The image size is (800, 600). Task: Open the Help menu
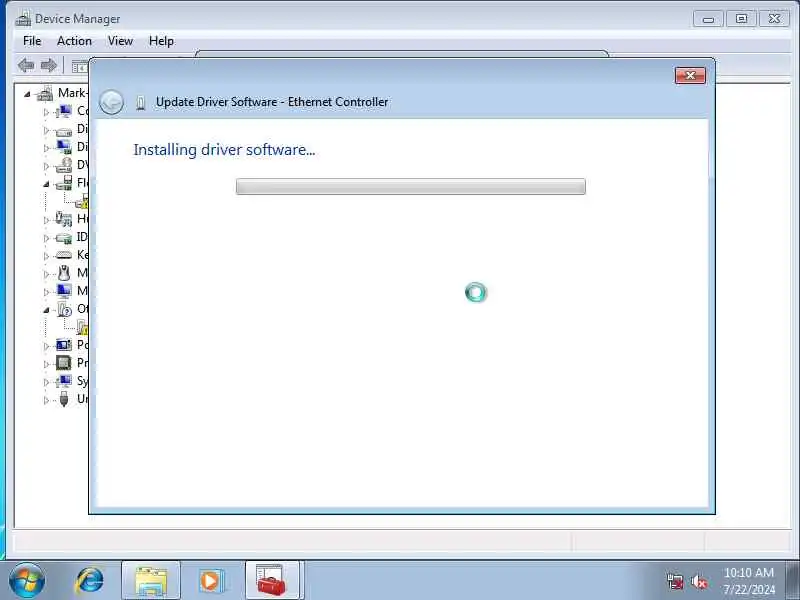161,41
